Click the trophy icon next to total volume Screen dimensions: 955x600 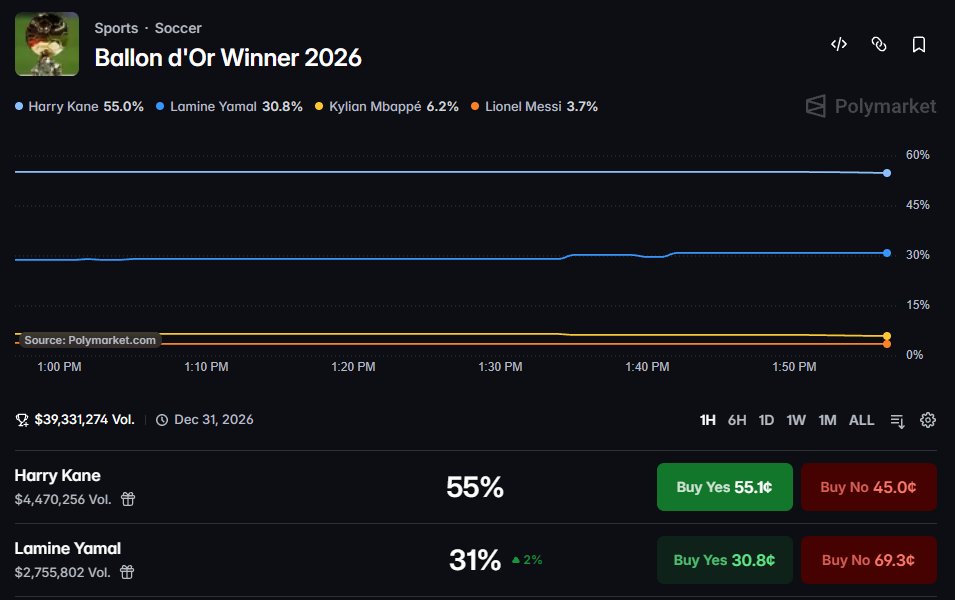tap(22, 420)
